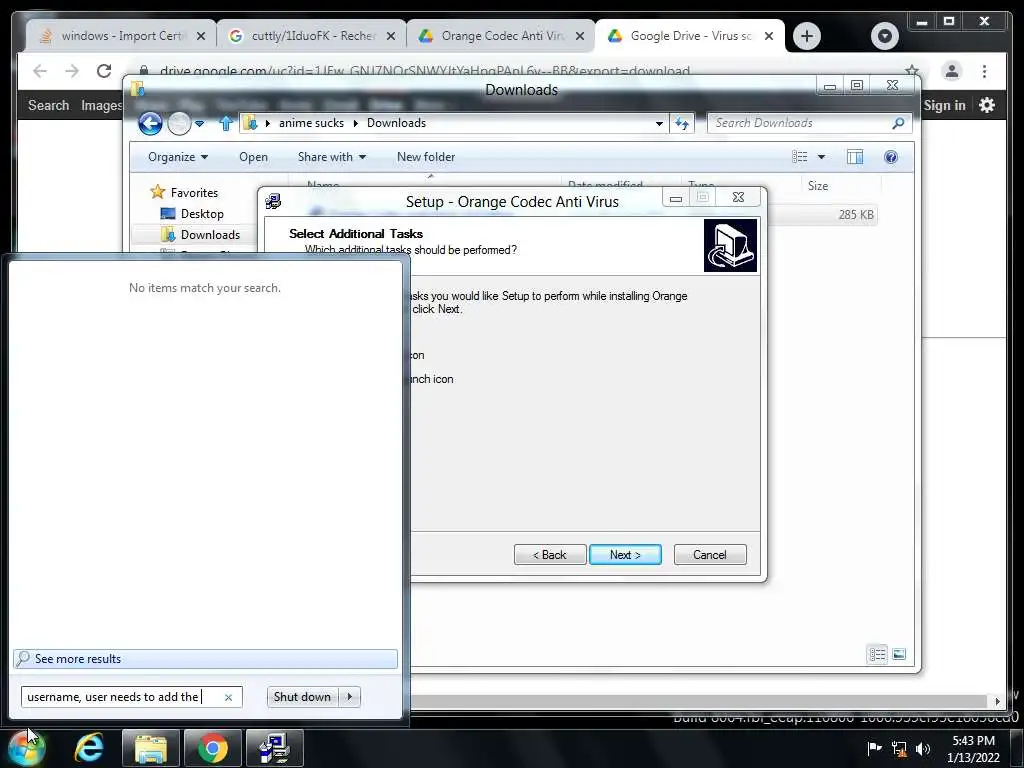Switch to the cuttly/1IduoFK tab
The height and width of the screenshot is (768, 1024).
pos(311,36)
